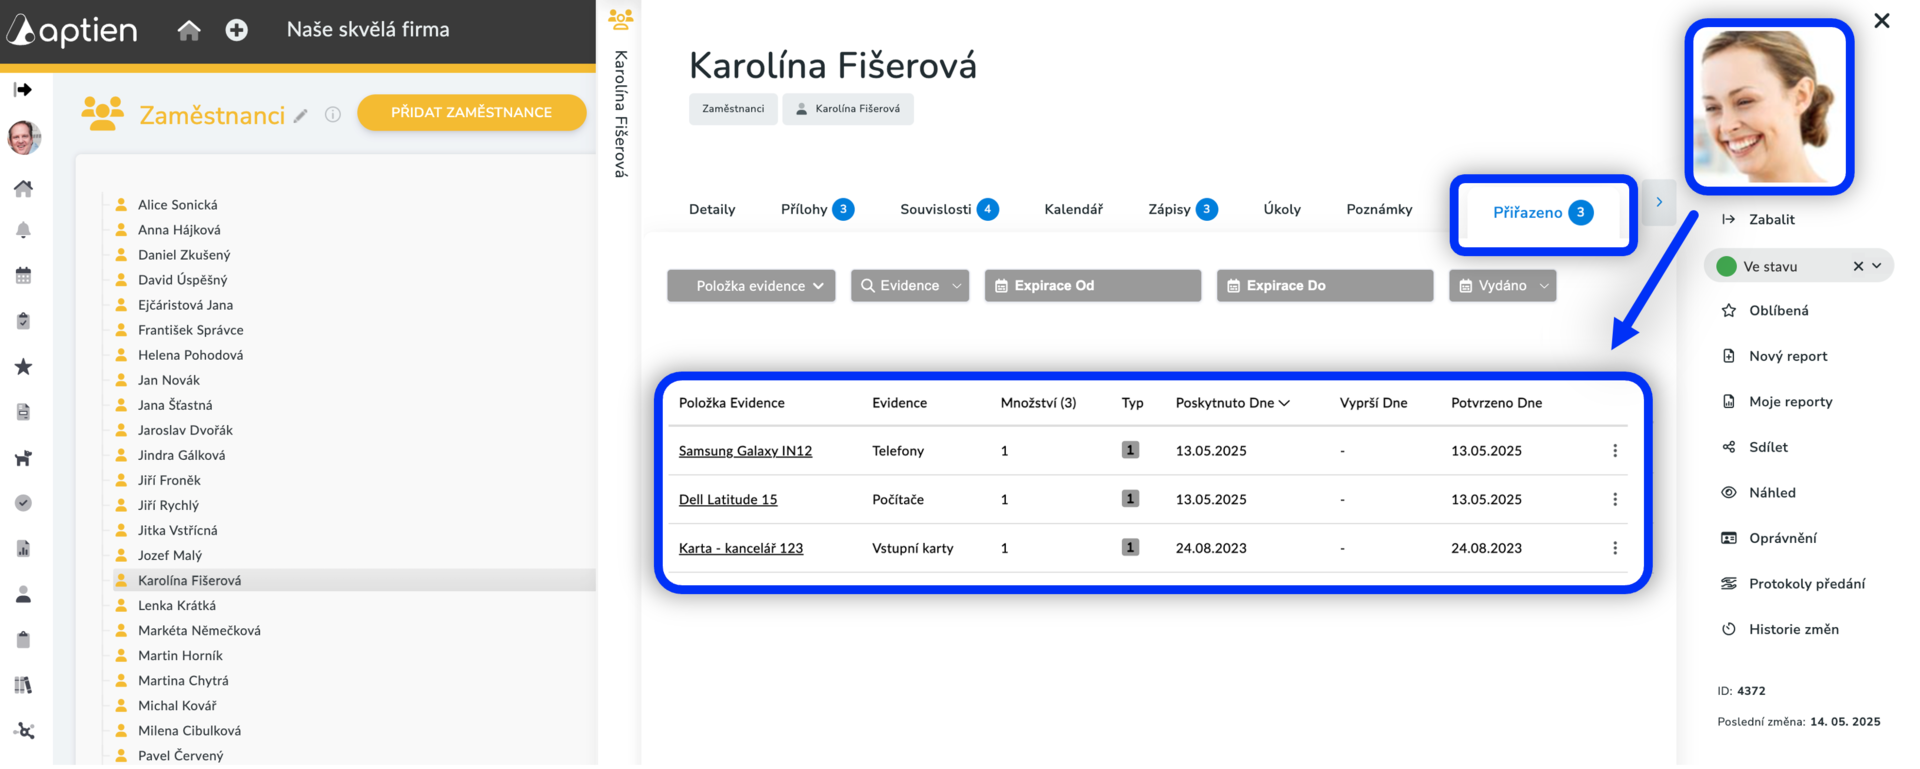Image resolution: width=1920 pixels, height=769 pixels.
Task: Select Jitka Vstřícná in employee list
Action: tap(177, 530)
